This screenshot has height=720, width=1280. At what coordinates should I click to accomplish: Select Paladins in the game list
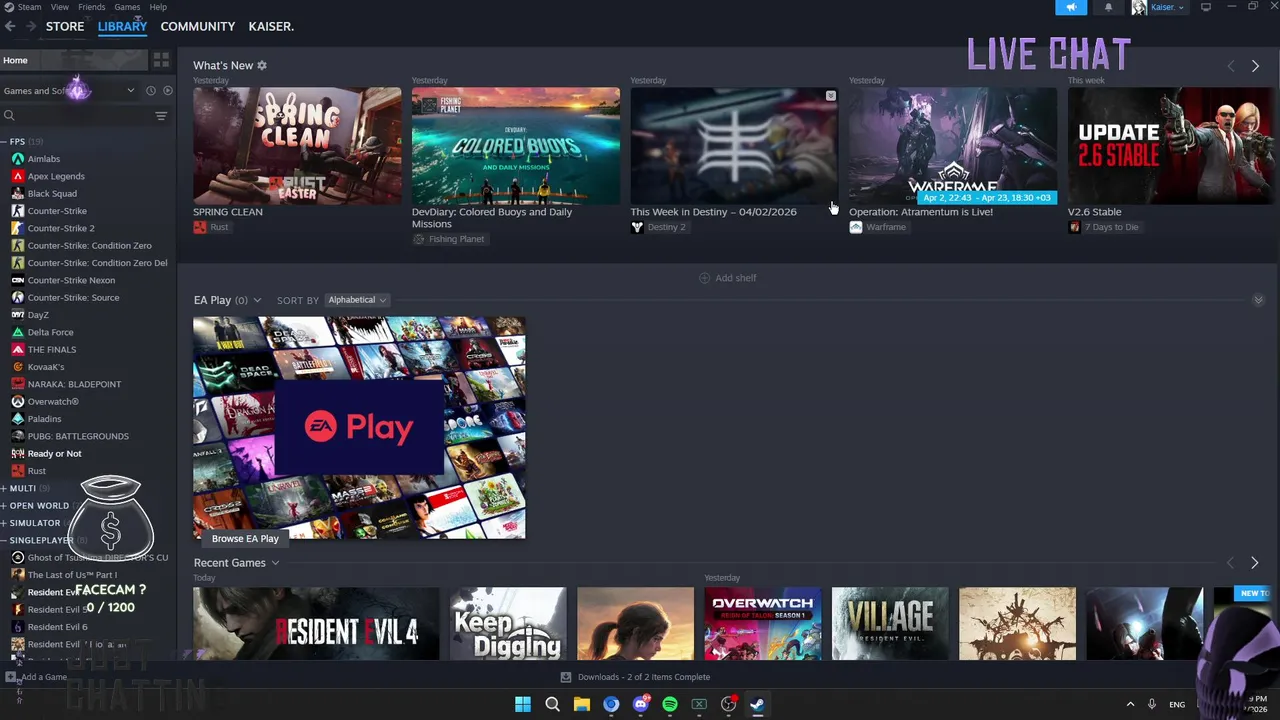44,419
